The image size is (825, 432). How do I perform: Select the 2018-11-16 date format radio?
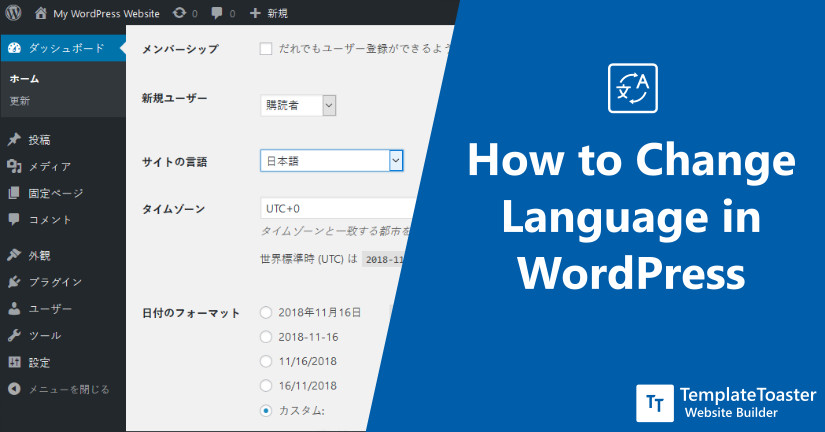point(266,337)
